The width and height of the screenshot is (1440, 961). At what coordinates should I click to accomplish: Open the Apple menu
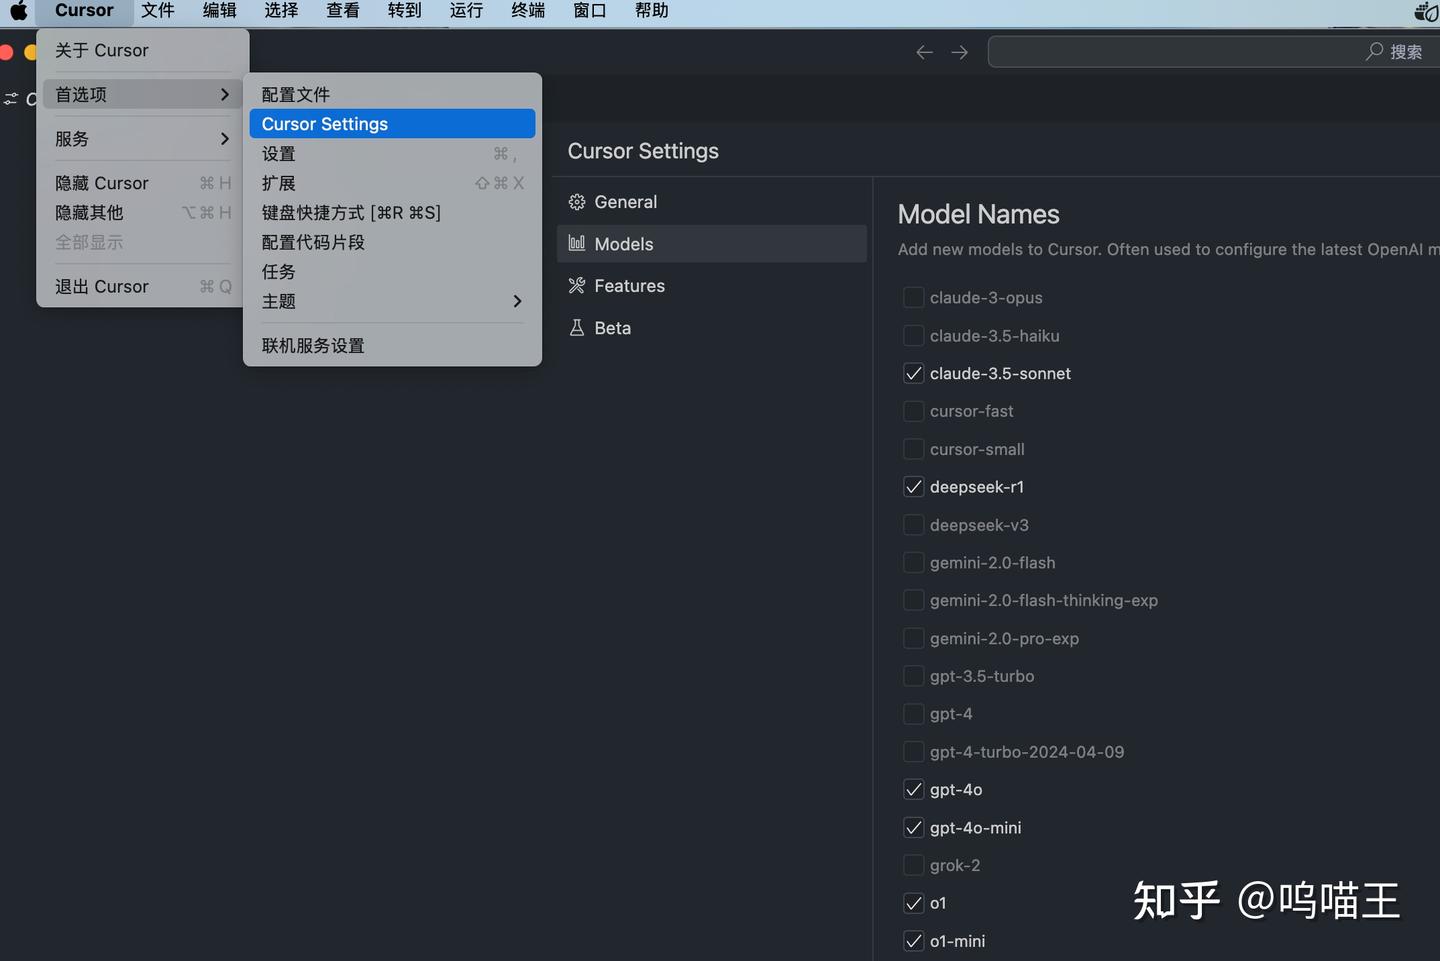[18, 11]
